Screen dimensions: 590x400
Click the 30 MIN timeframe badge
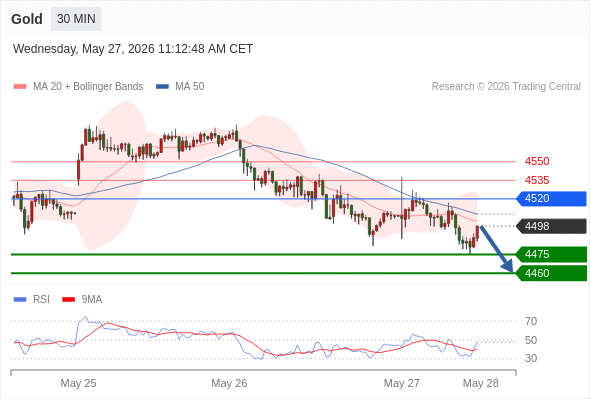tap(76, 19)
